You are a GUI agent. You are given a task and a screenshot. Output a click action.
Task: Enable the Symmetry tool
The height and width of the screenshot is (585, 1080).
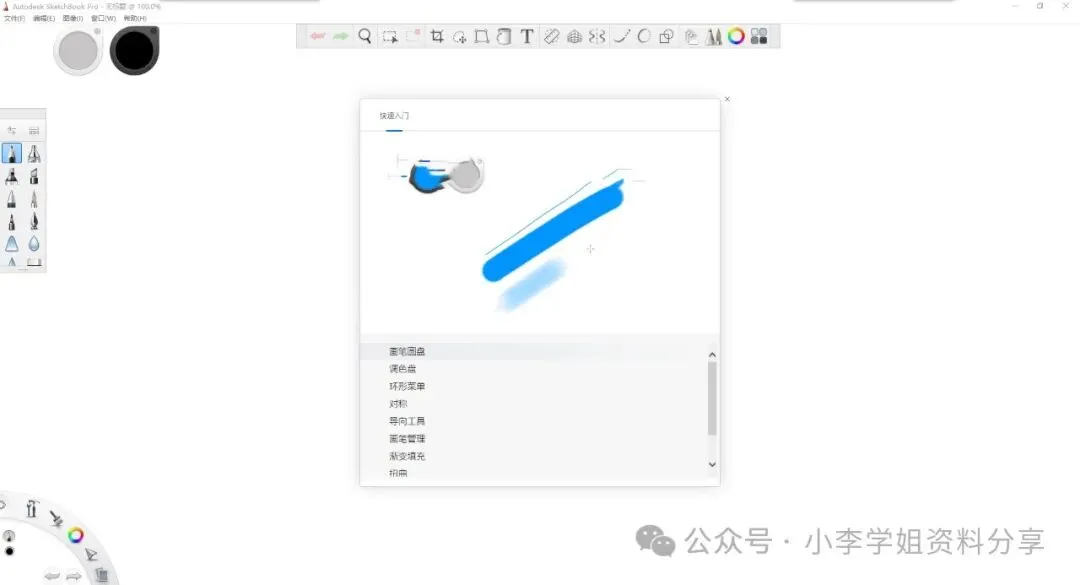(597, 37)
